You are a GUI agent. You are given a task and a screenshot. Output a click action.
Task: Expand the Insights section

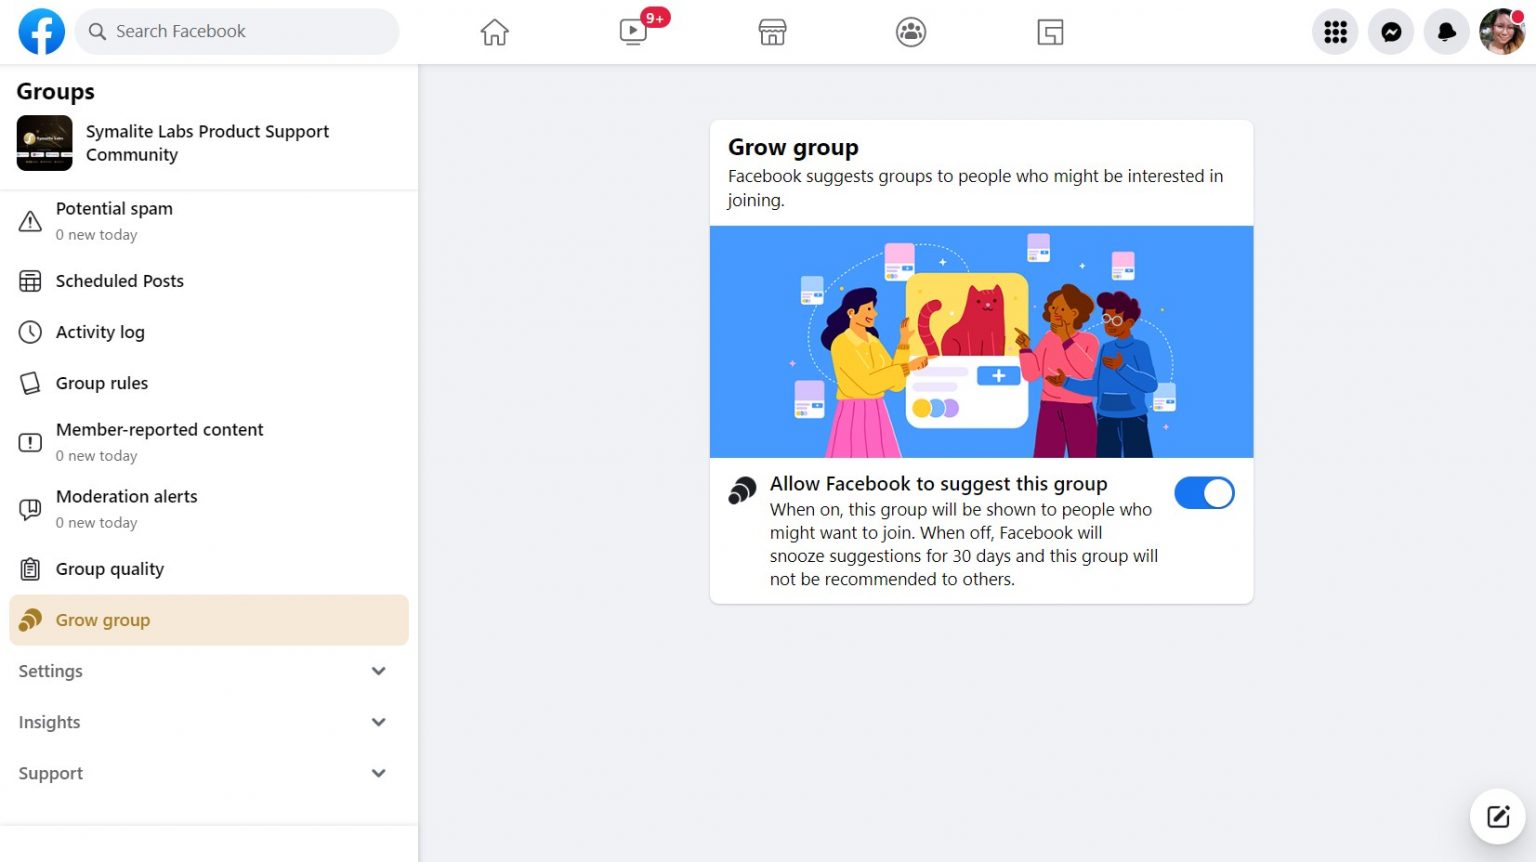[x=205, y=722]
